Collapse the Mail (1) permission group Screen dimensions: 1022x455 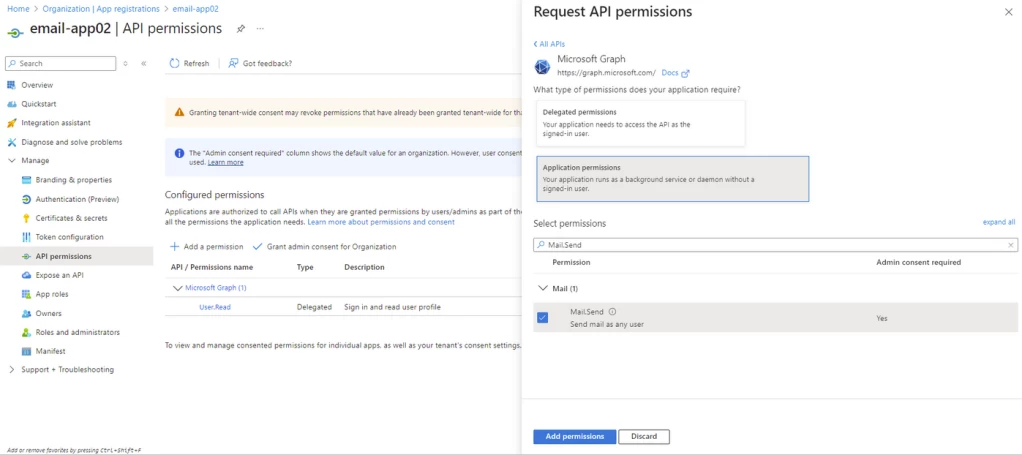(542, 288)
